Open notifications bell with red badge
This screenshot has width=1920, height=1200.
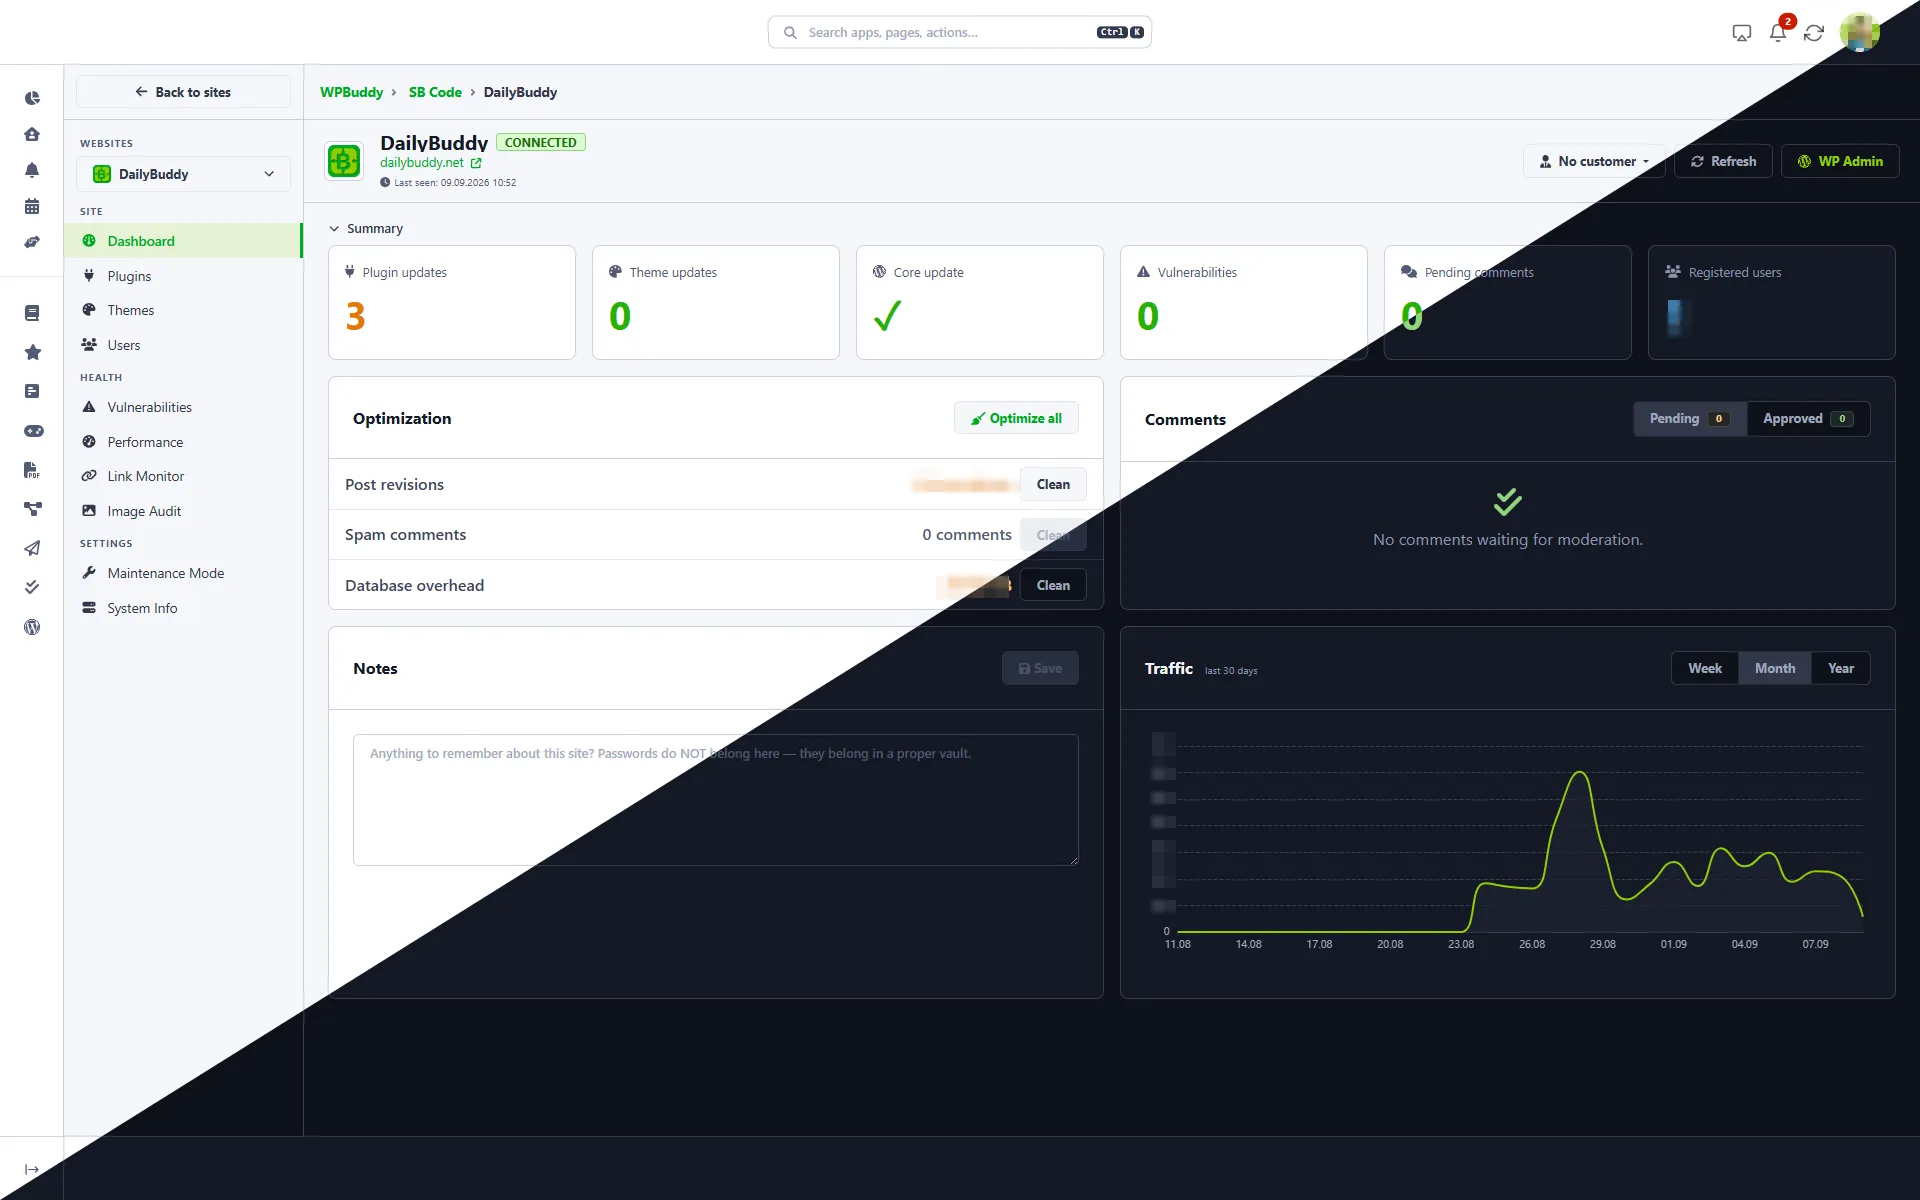[x=1778, y=32]
